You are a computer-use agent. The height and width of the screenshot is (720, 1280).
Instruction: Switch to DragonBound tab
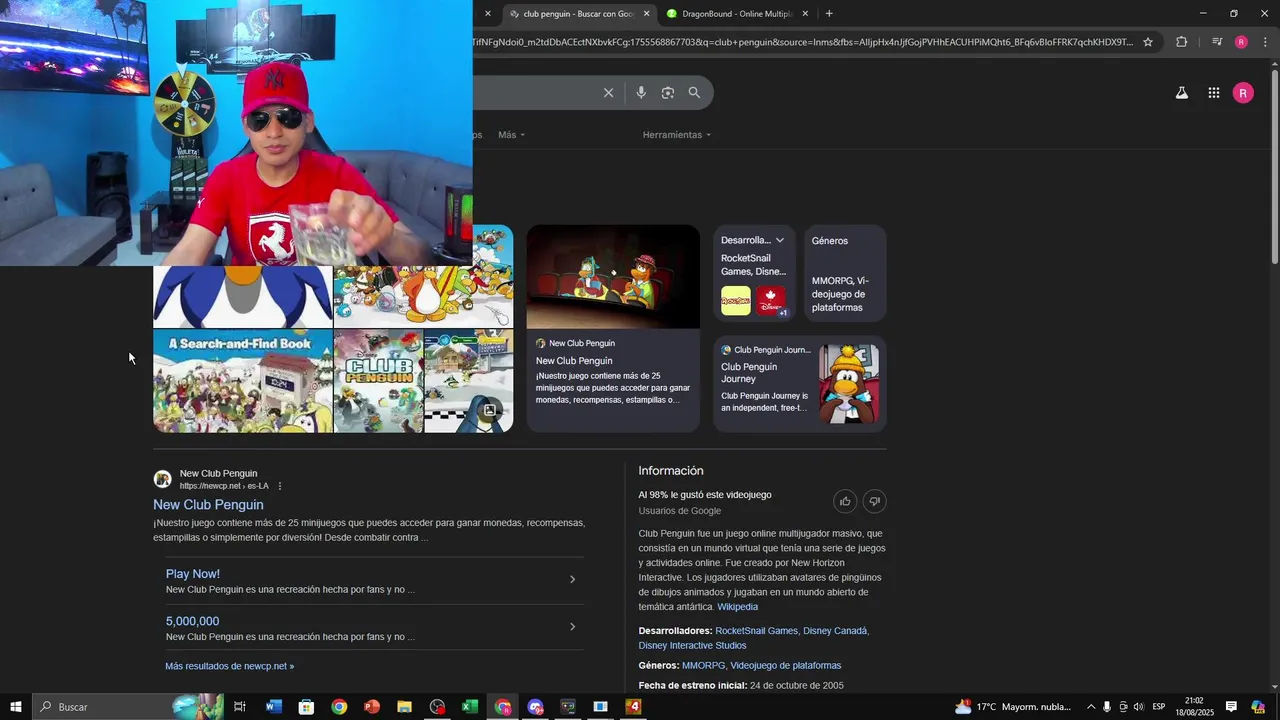pos(738,14)
